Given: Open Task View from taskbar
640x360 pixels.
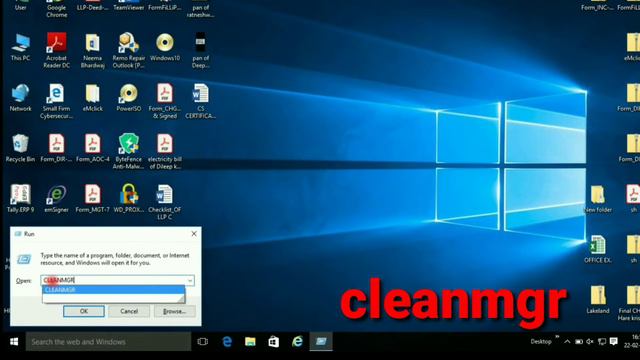Looking at the screenshot, I should 202,342.
